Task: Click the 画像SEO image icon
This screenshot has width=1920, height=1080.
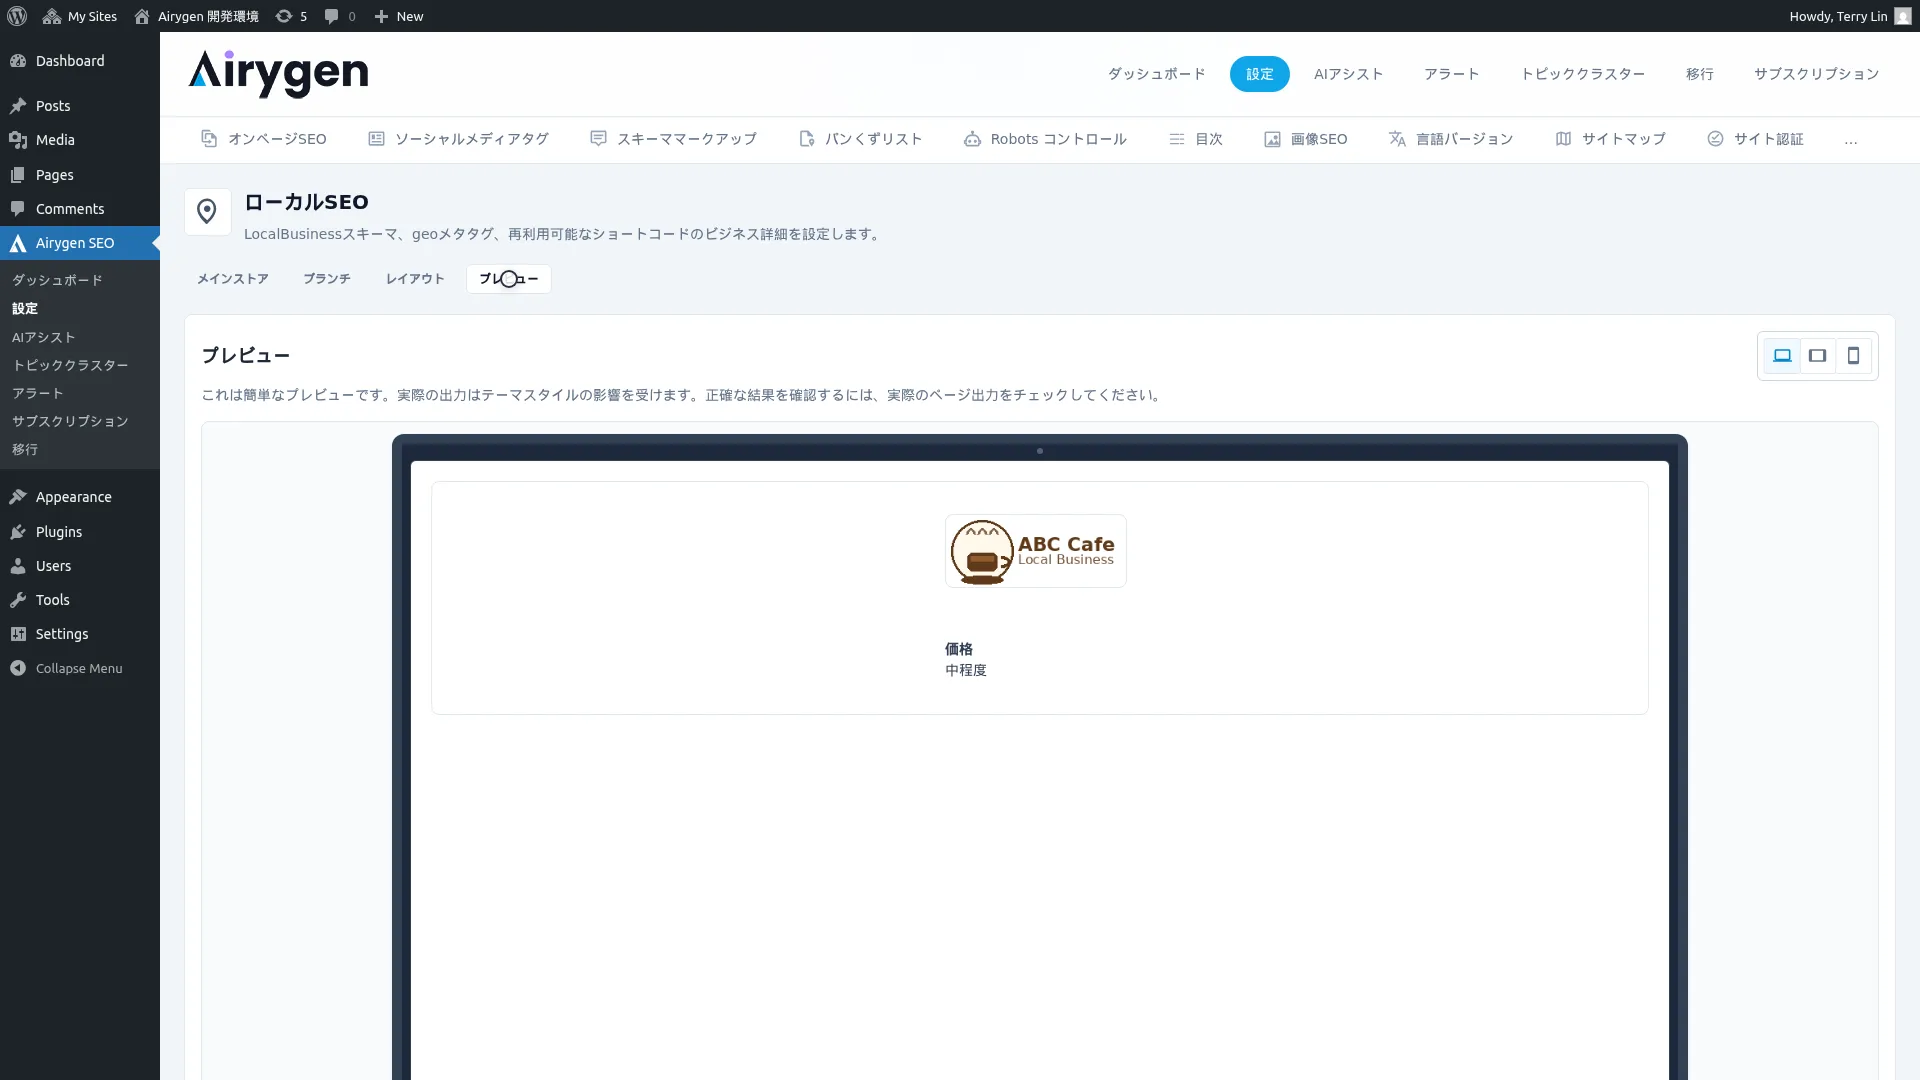Action: point(1272,139)
